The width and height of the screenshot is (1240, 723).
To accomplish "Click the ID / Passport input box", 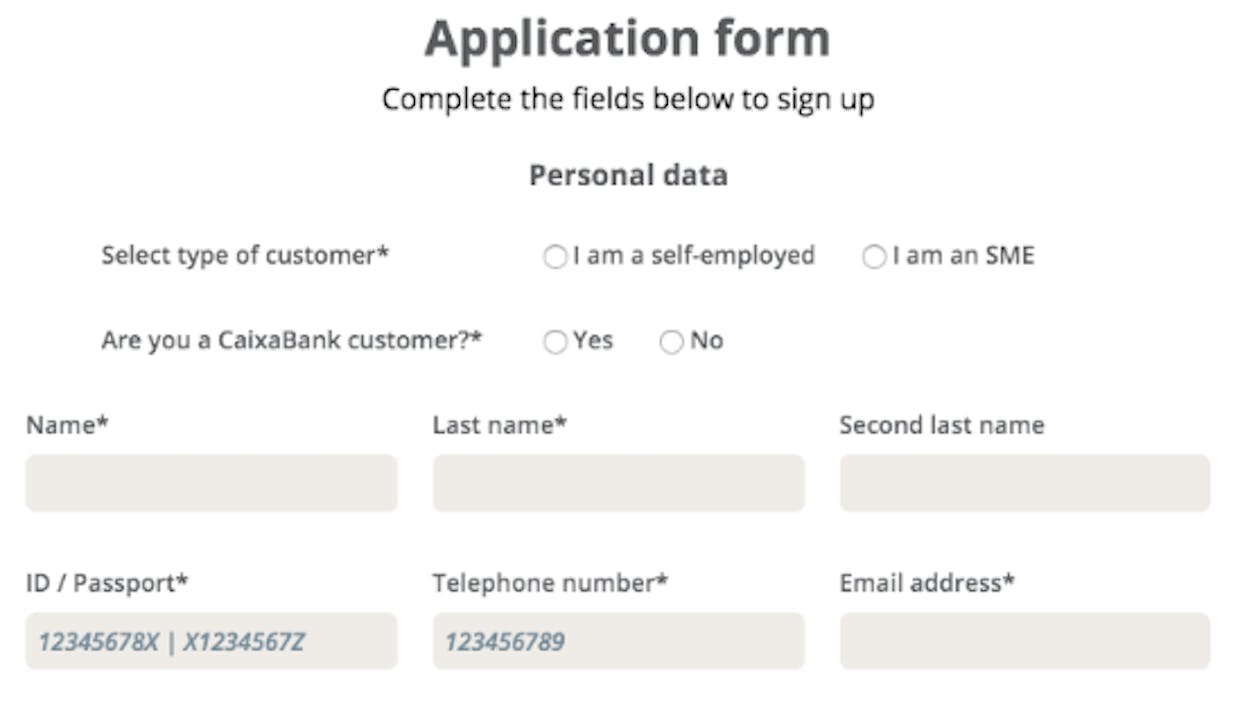I will point(211,641).
